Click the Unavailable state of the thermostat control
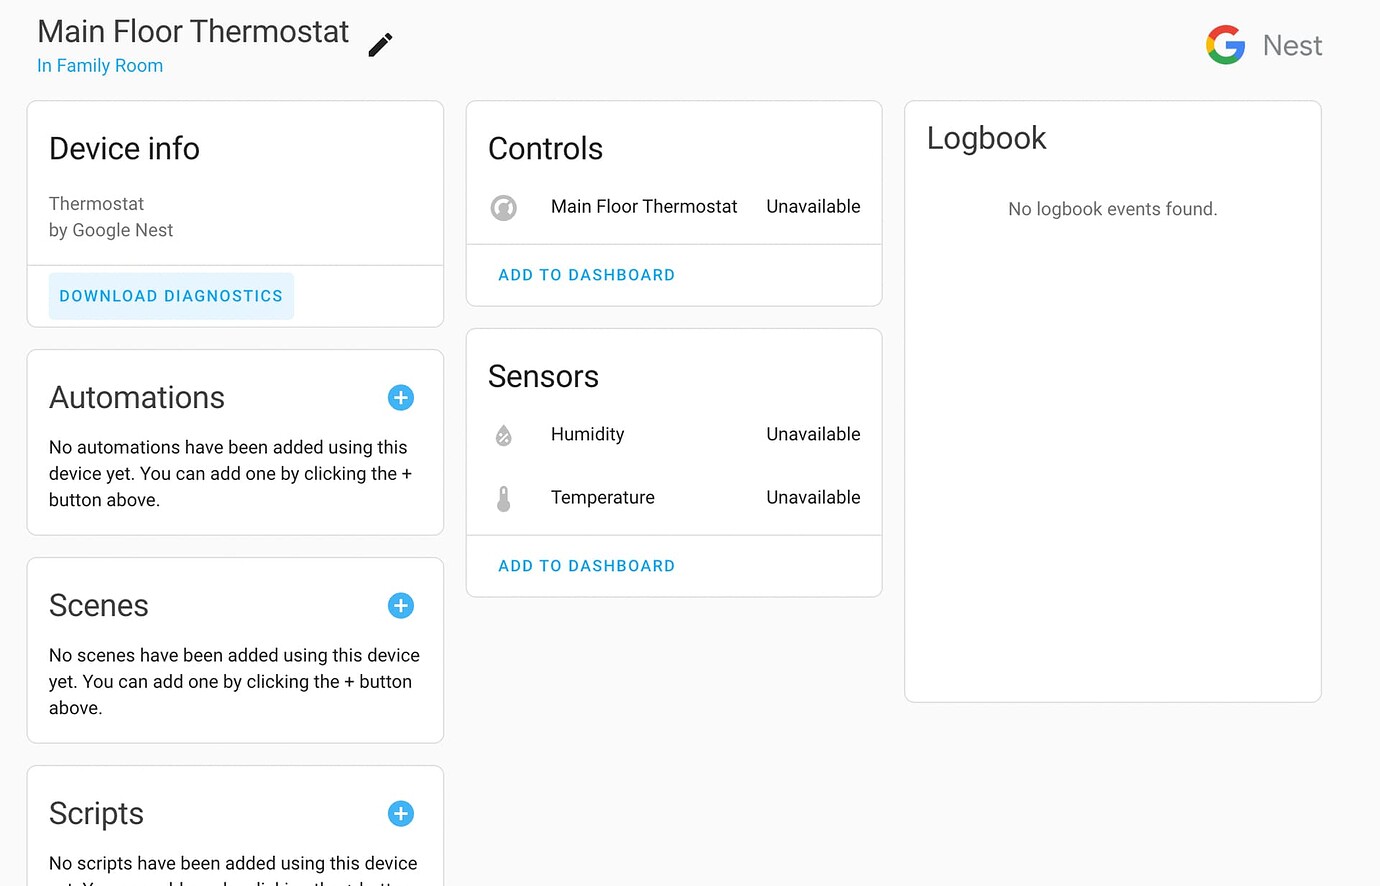This screenshot has height=886, width=1380. (x=812, y=207)
